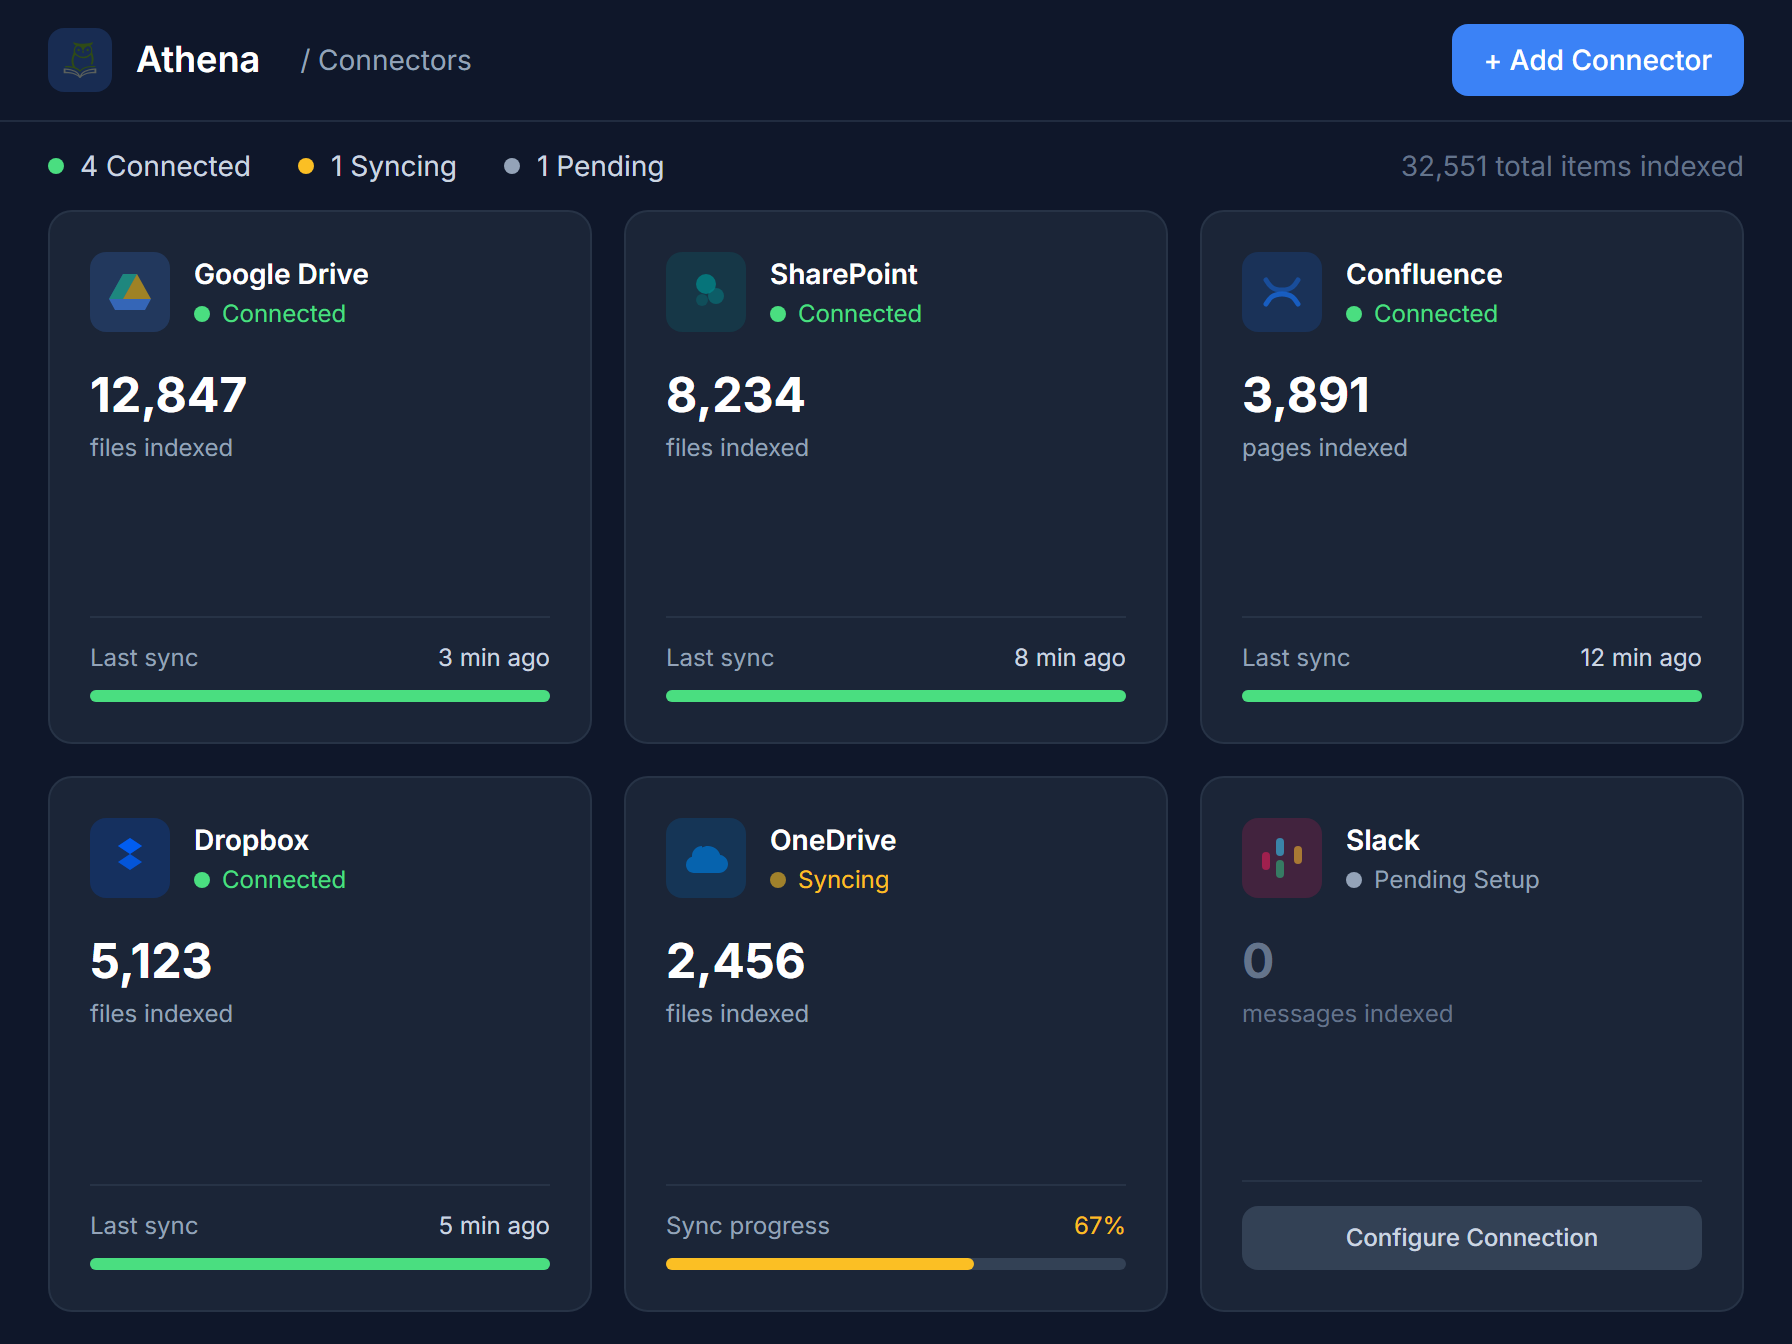Click the SharePoint connector icon
The image size is (1792, 1344).
(705, 292)
